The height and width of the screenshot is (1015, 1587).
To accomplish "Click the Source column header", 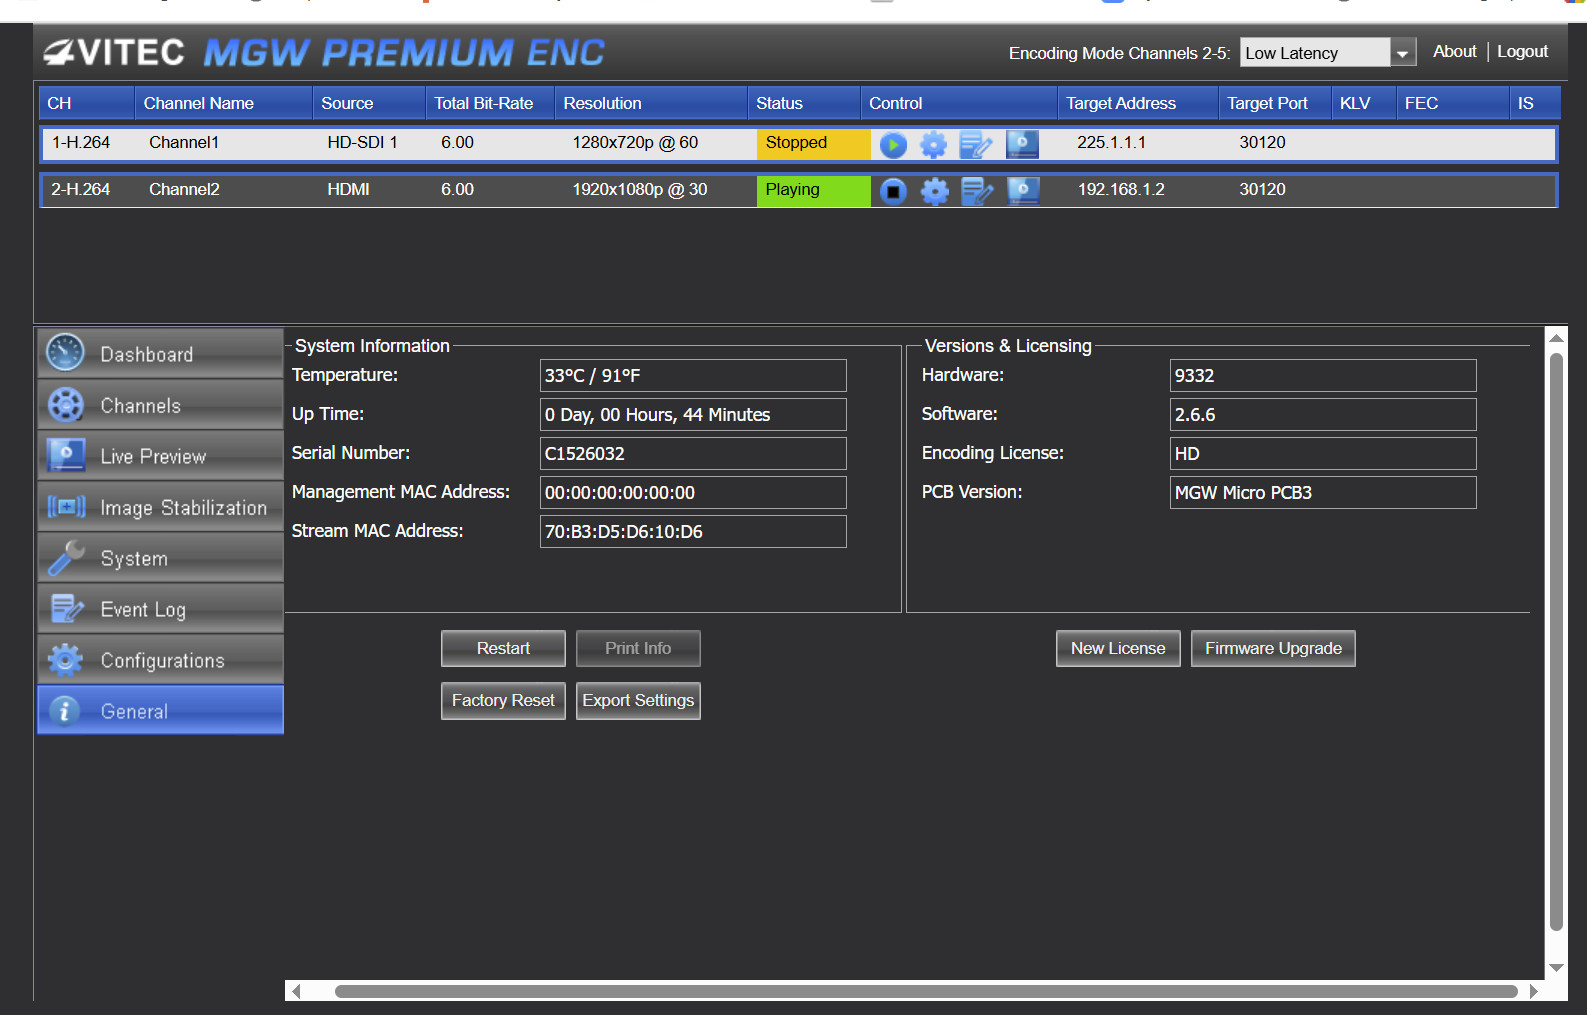I will 369,103.
